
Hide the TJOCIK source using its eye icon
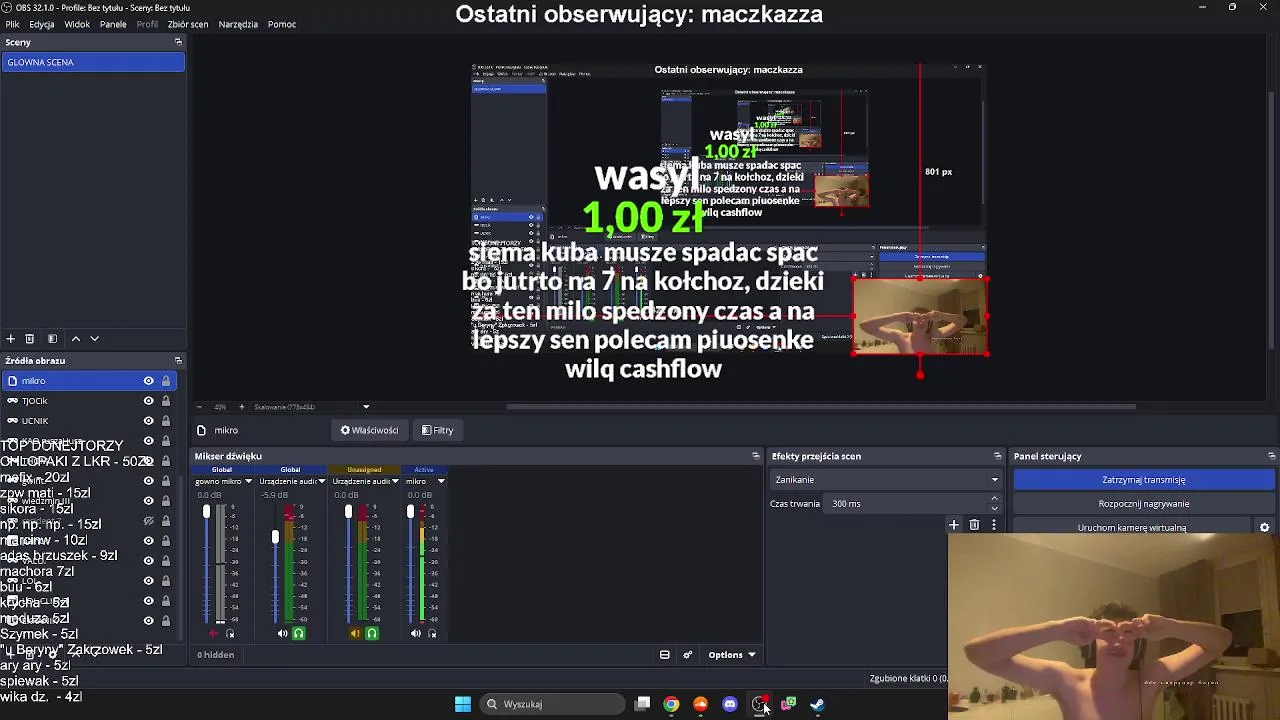tap(148, 401)
